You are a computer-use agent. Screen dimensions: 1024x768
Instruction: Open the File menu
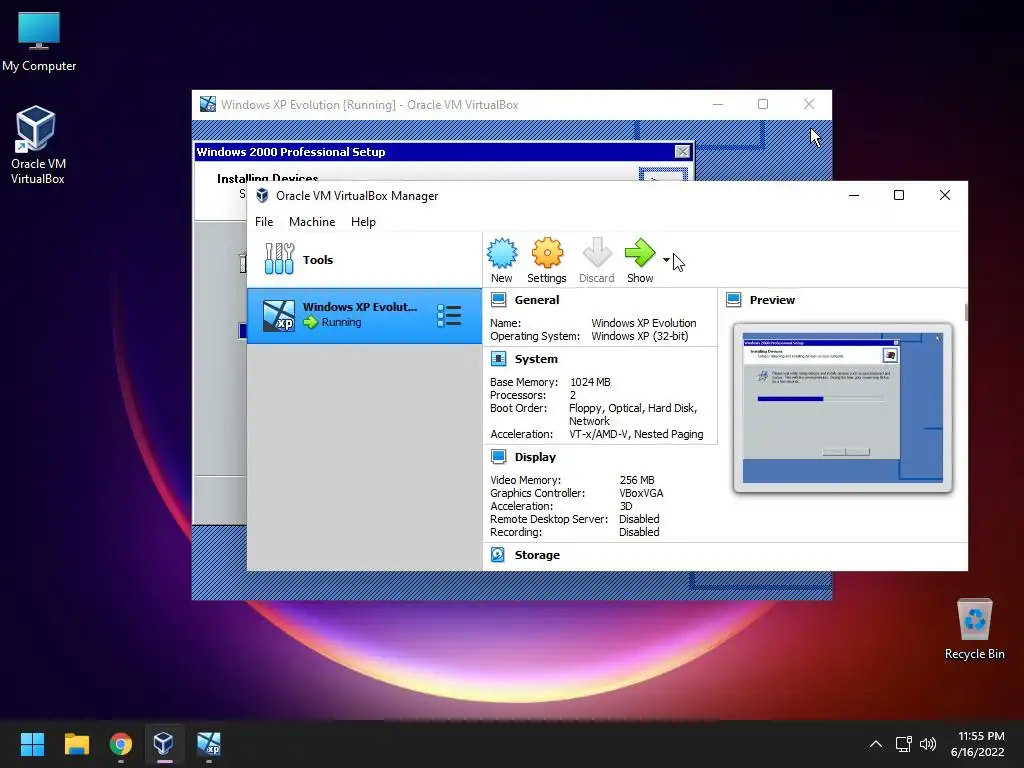[x=264, y=222]
